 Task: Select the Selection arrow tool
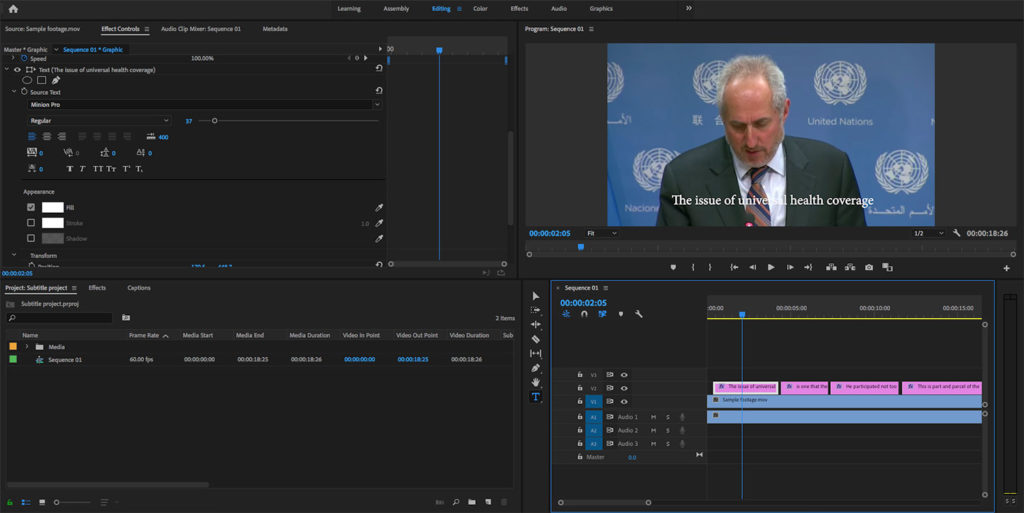pos(536,296)
